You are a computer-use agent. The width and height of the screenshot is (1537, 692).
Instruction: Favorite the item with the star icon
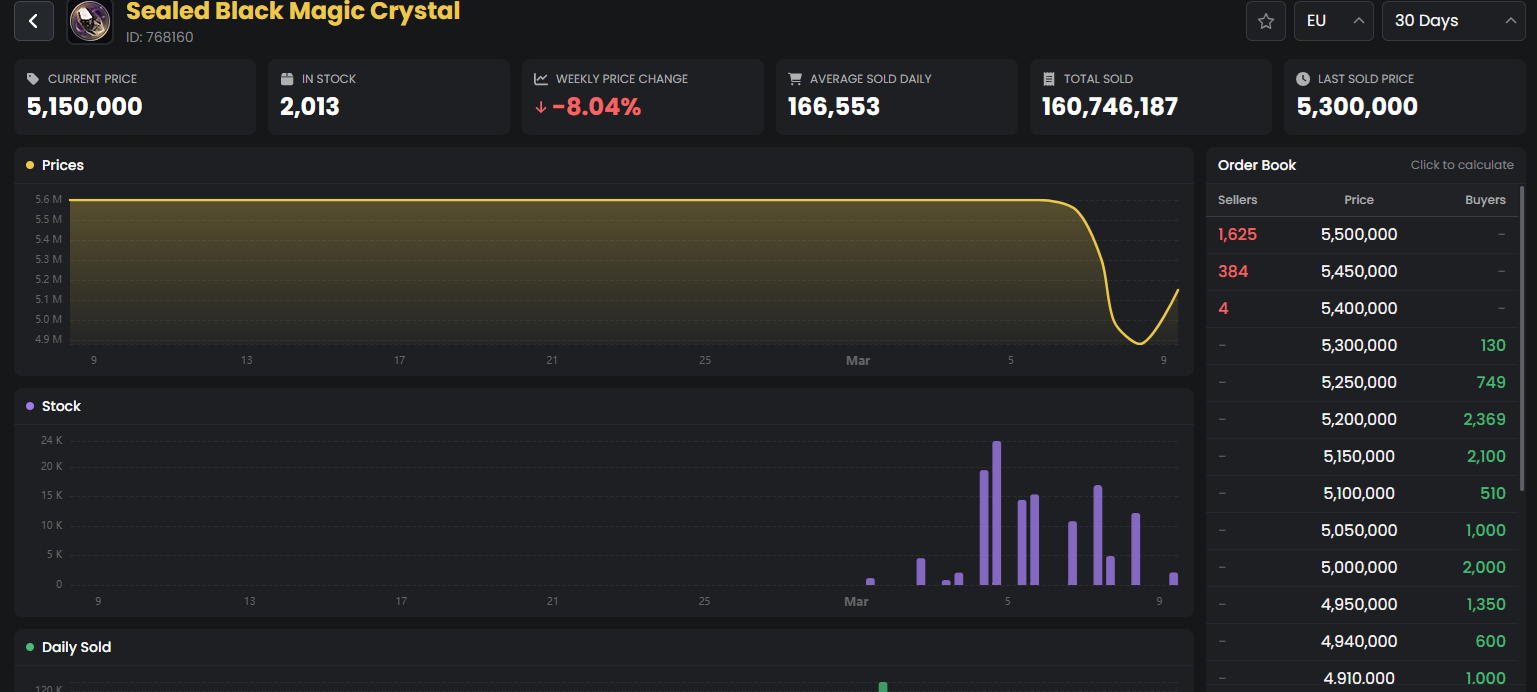(x=1265, y=21)
